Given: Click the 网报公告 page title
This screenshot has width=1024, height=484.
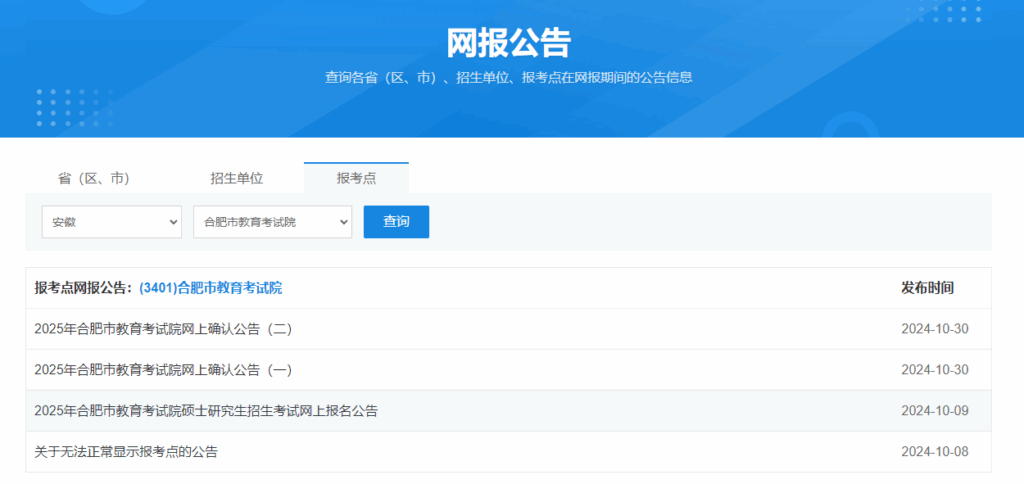Looking at the screenshot, I should coord(509,44).
